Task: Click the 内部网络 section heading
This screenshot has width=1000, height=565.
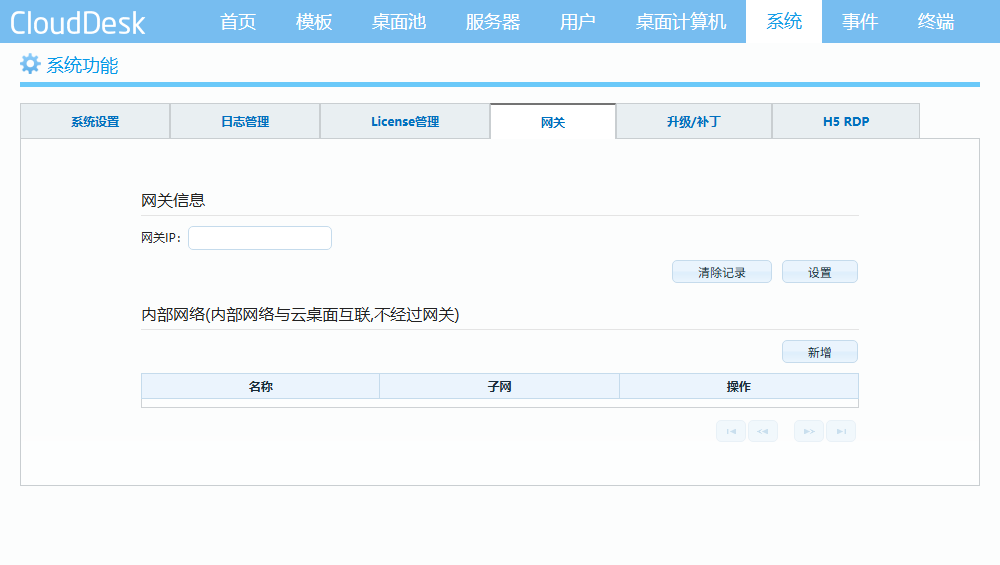Action: pos(300,314)
